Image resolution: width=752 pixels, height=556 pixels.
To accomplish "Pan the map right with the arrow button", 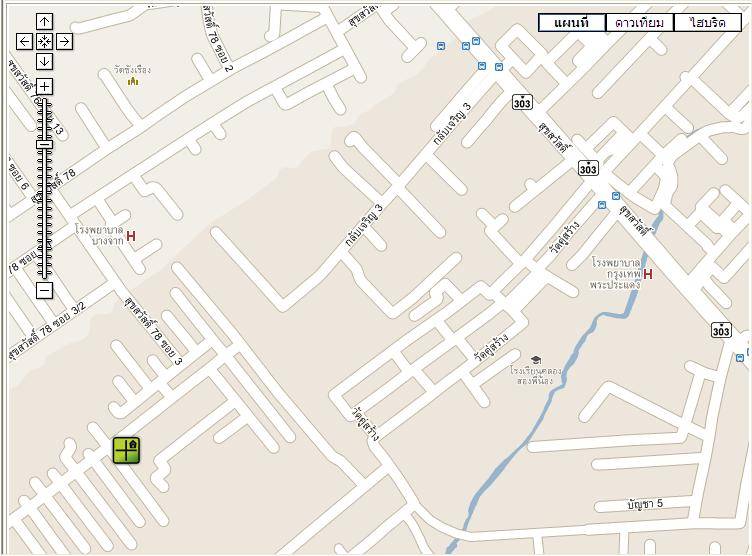I will coord(64,42).
